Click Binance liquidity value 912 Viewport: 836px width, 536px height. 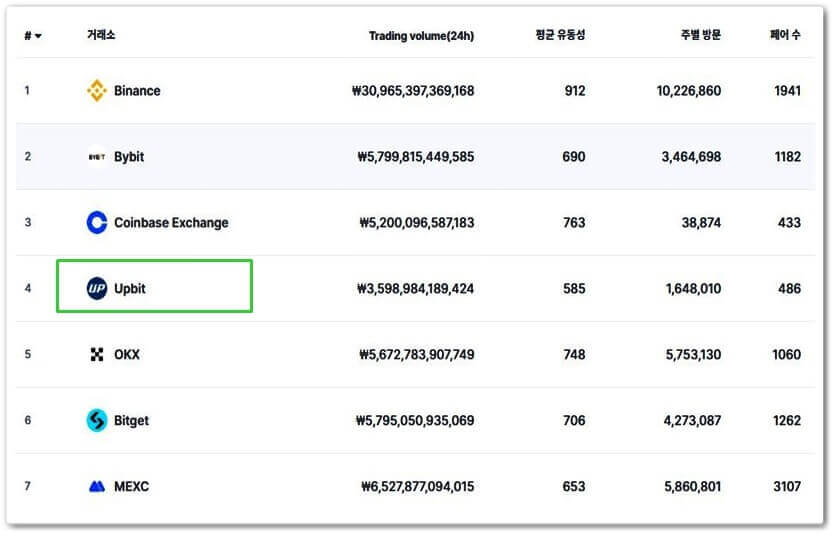click(575, 91)
